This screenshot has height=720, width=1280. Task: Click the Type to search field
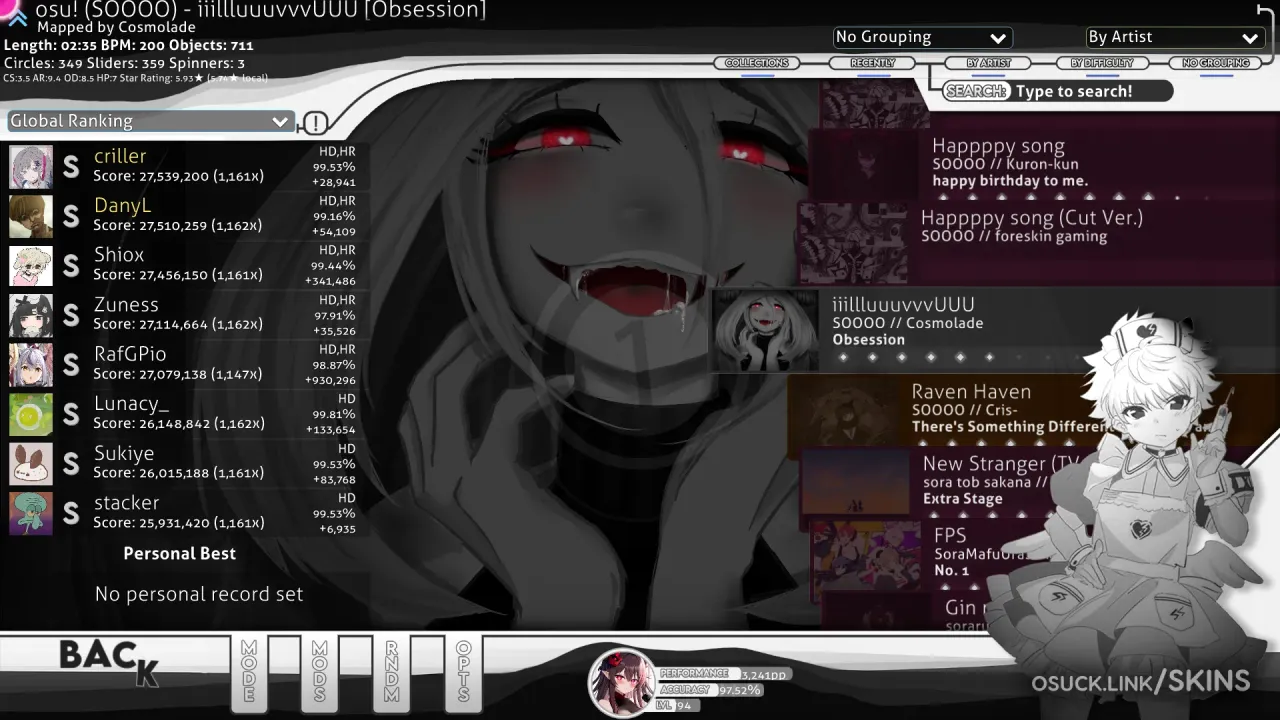1058,91
